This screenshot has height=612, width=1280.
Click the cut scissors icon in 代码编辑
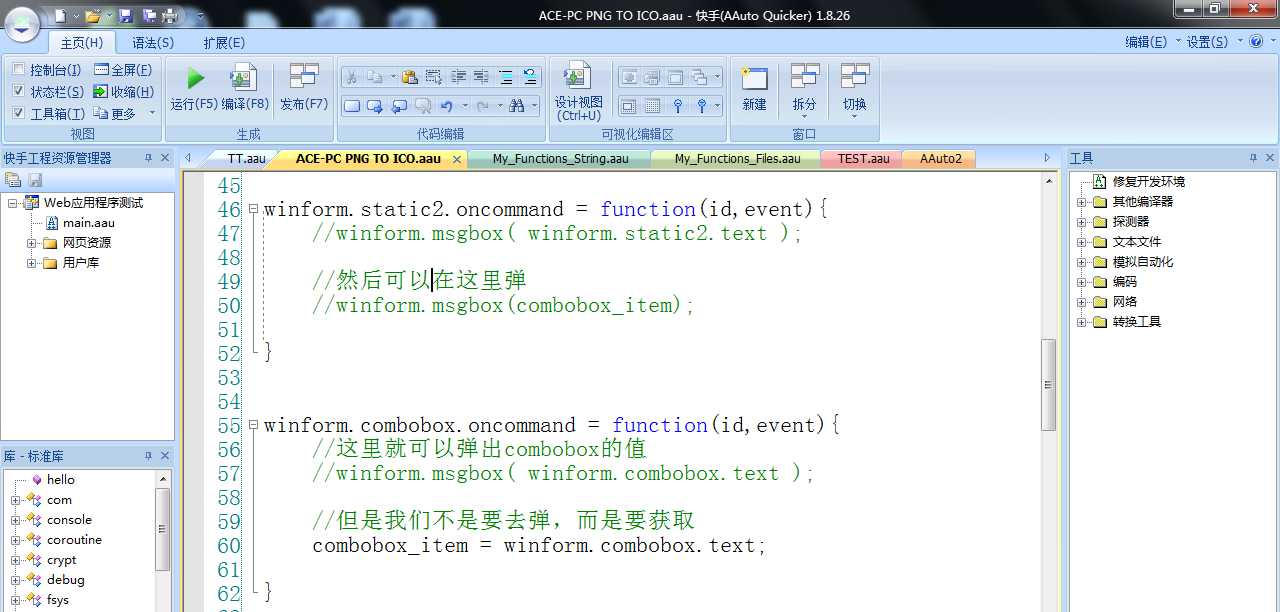point(351,77)
